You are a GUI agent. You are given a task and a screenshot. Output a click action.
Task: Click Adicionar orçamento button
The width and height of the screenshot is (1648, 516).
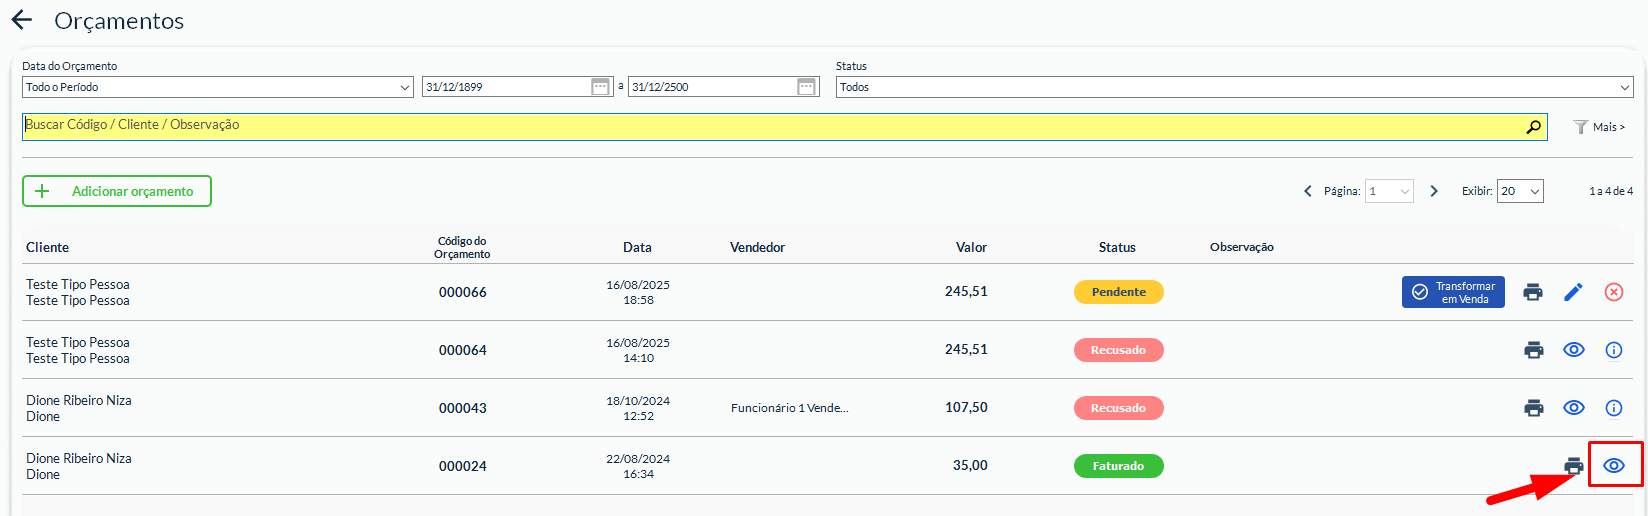coord(117,191)
